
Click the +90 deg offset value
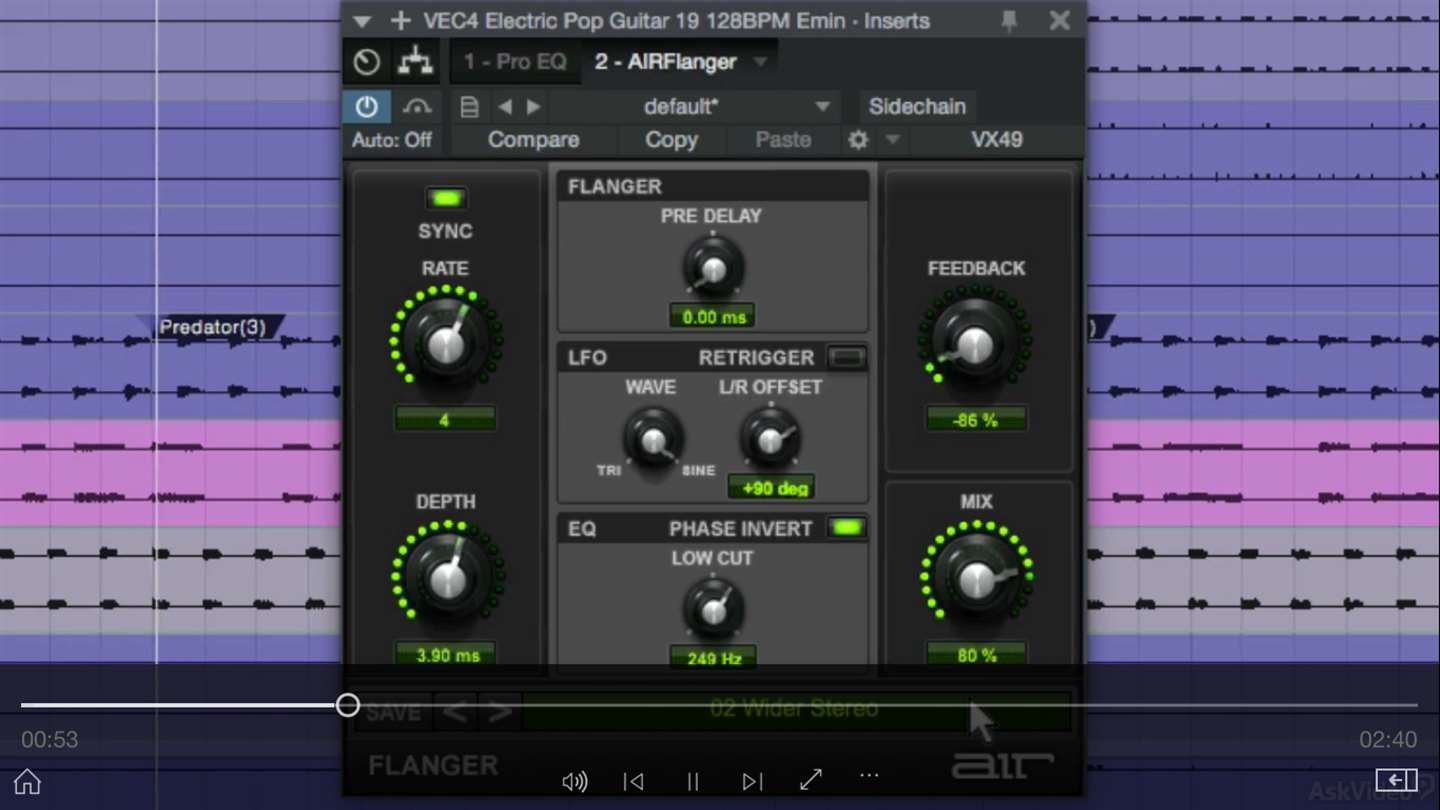[x=771, y=488]
